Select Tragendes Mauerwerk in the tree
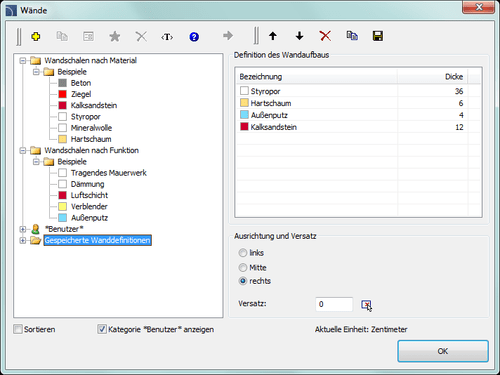The image size is (500, 375). 109,173
